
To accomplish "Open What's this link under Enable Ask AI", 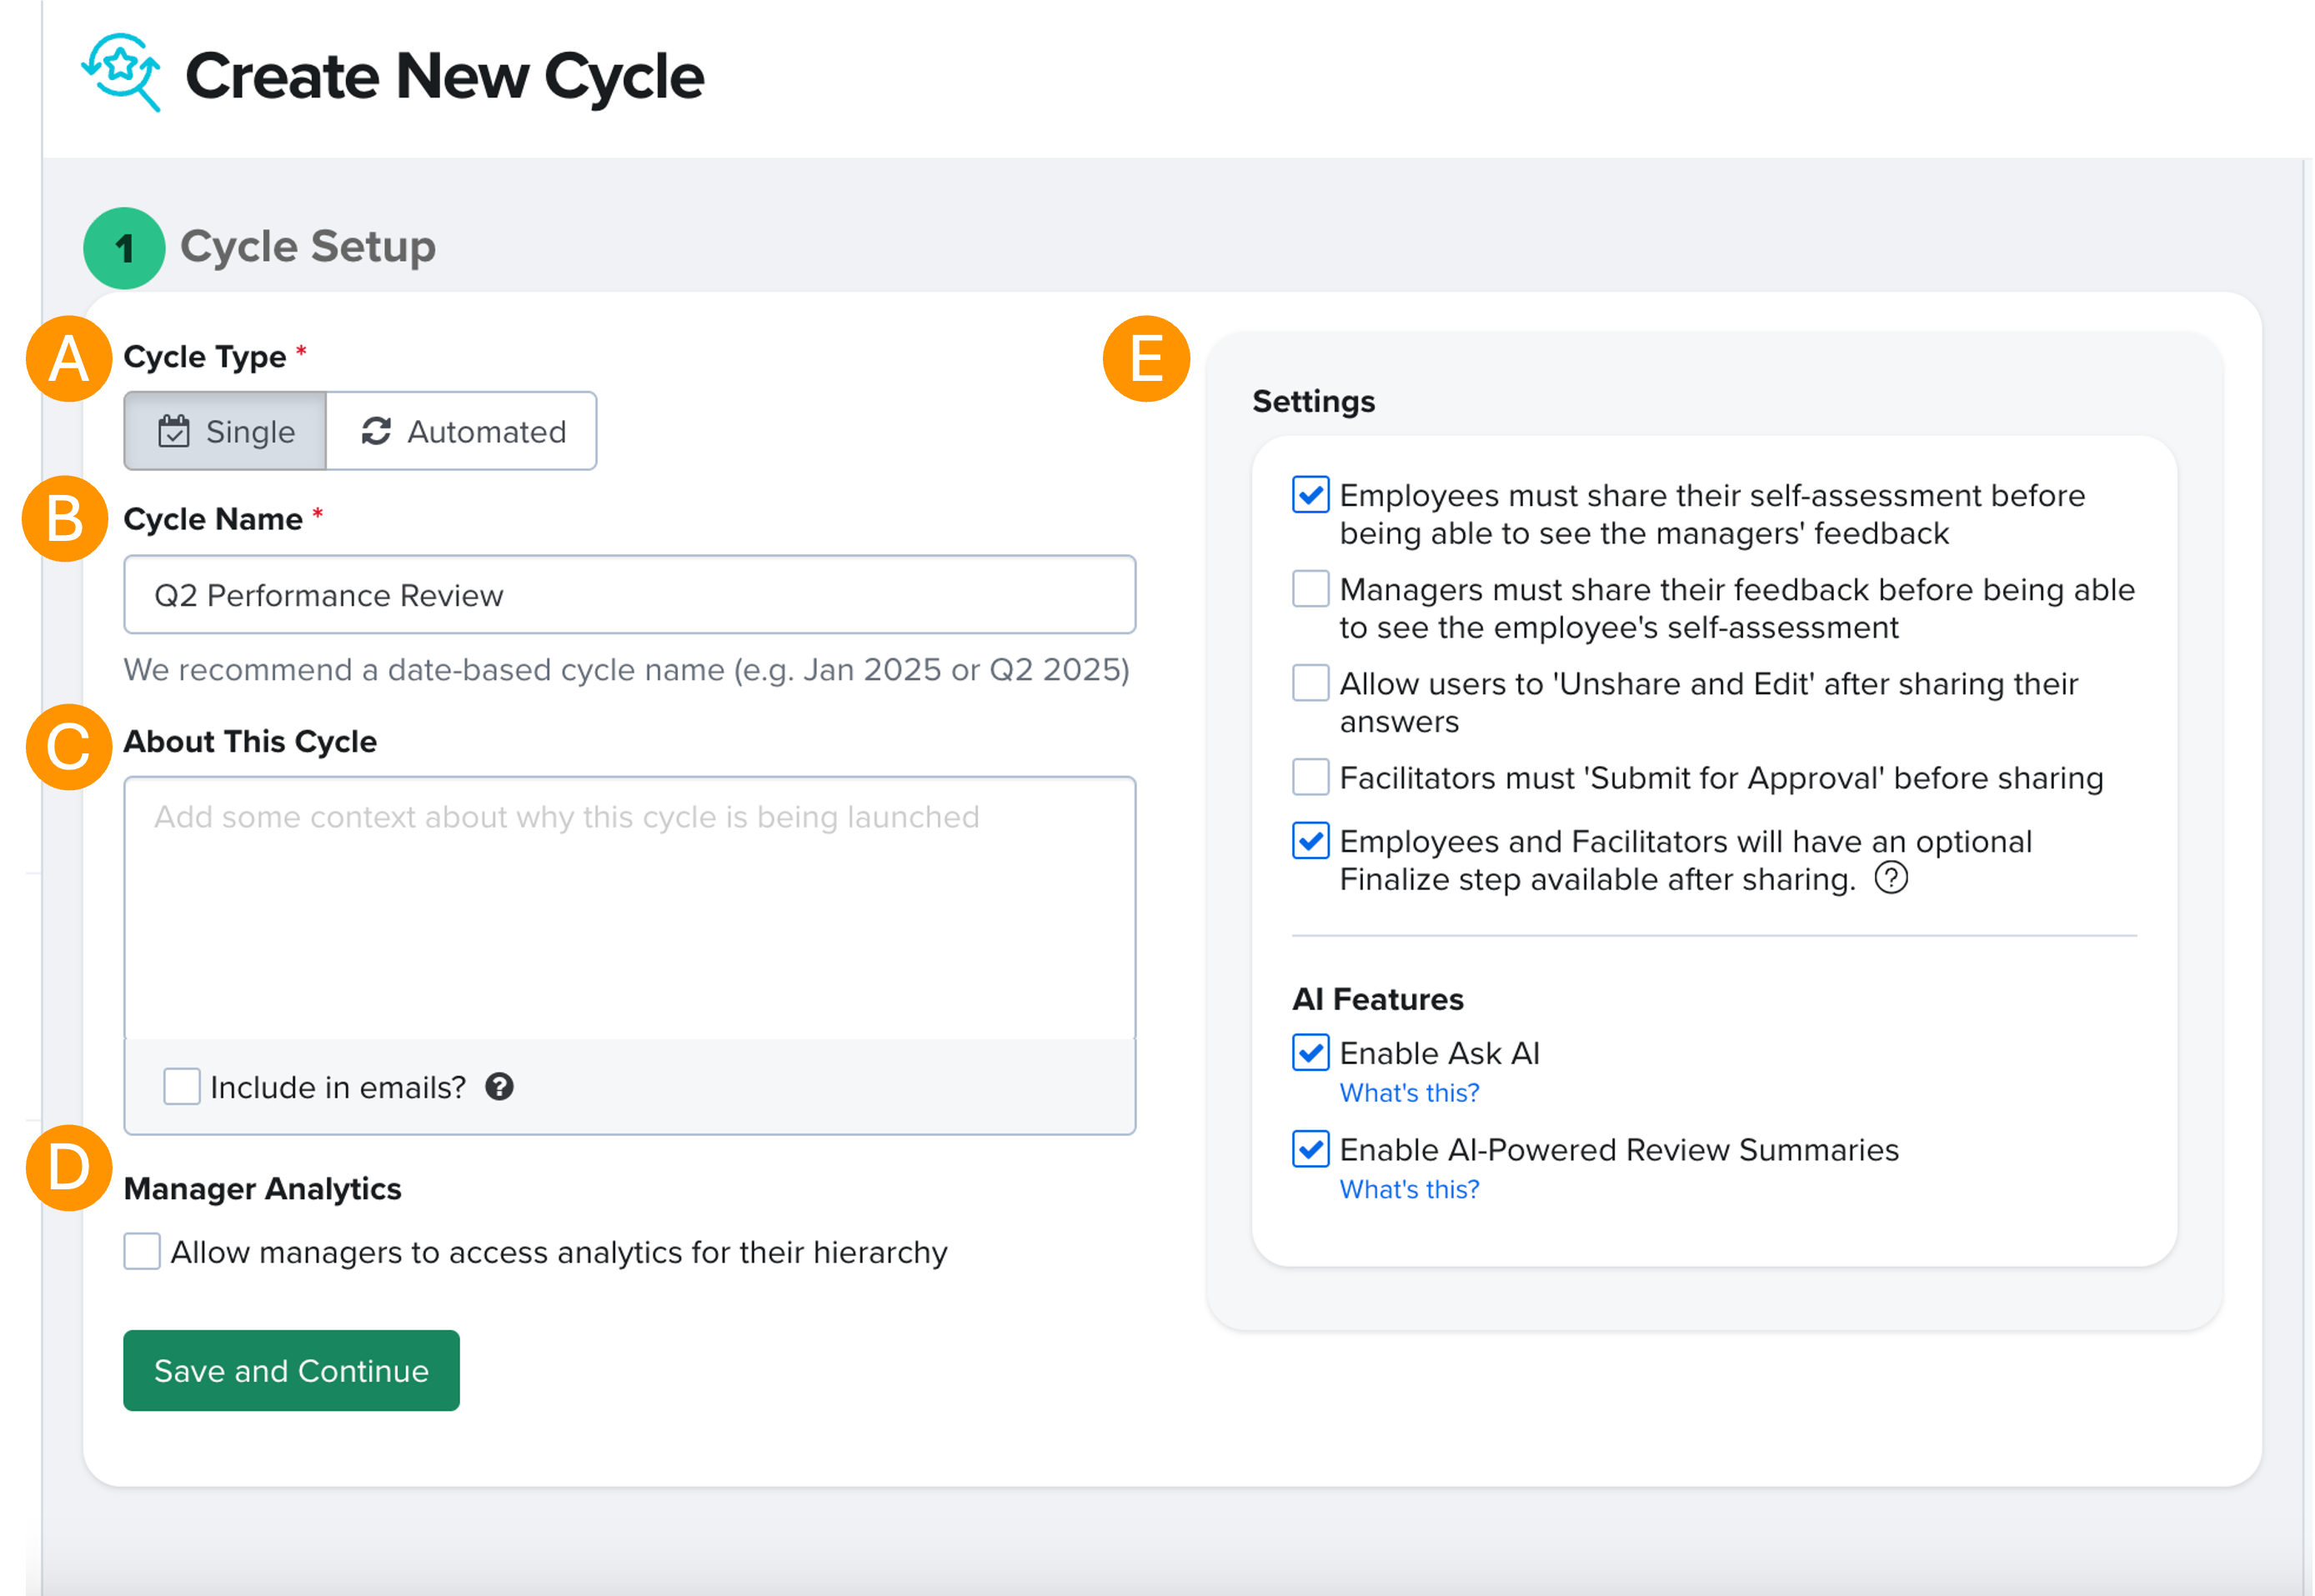I will coord(1408,1093).
